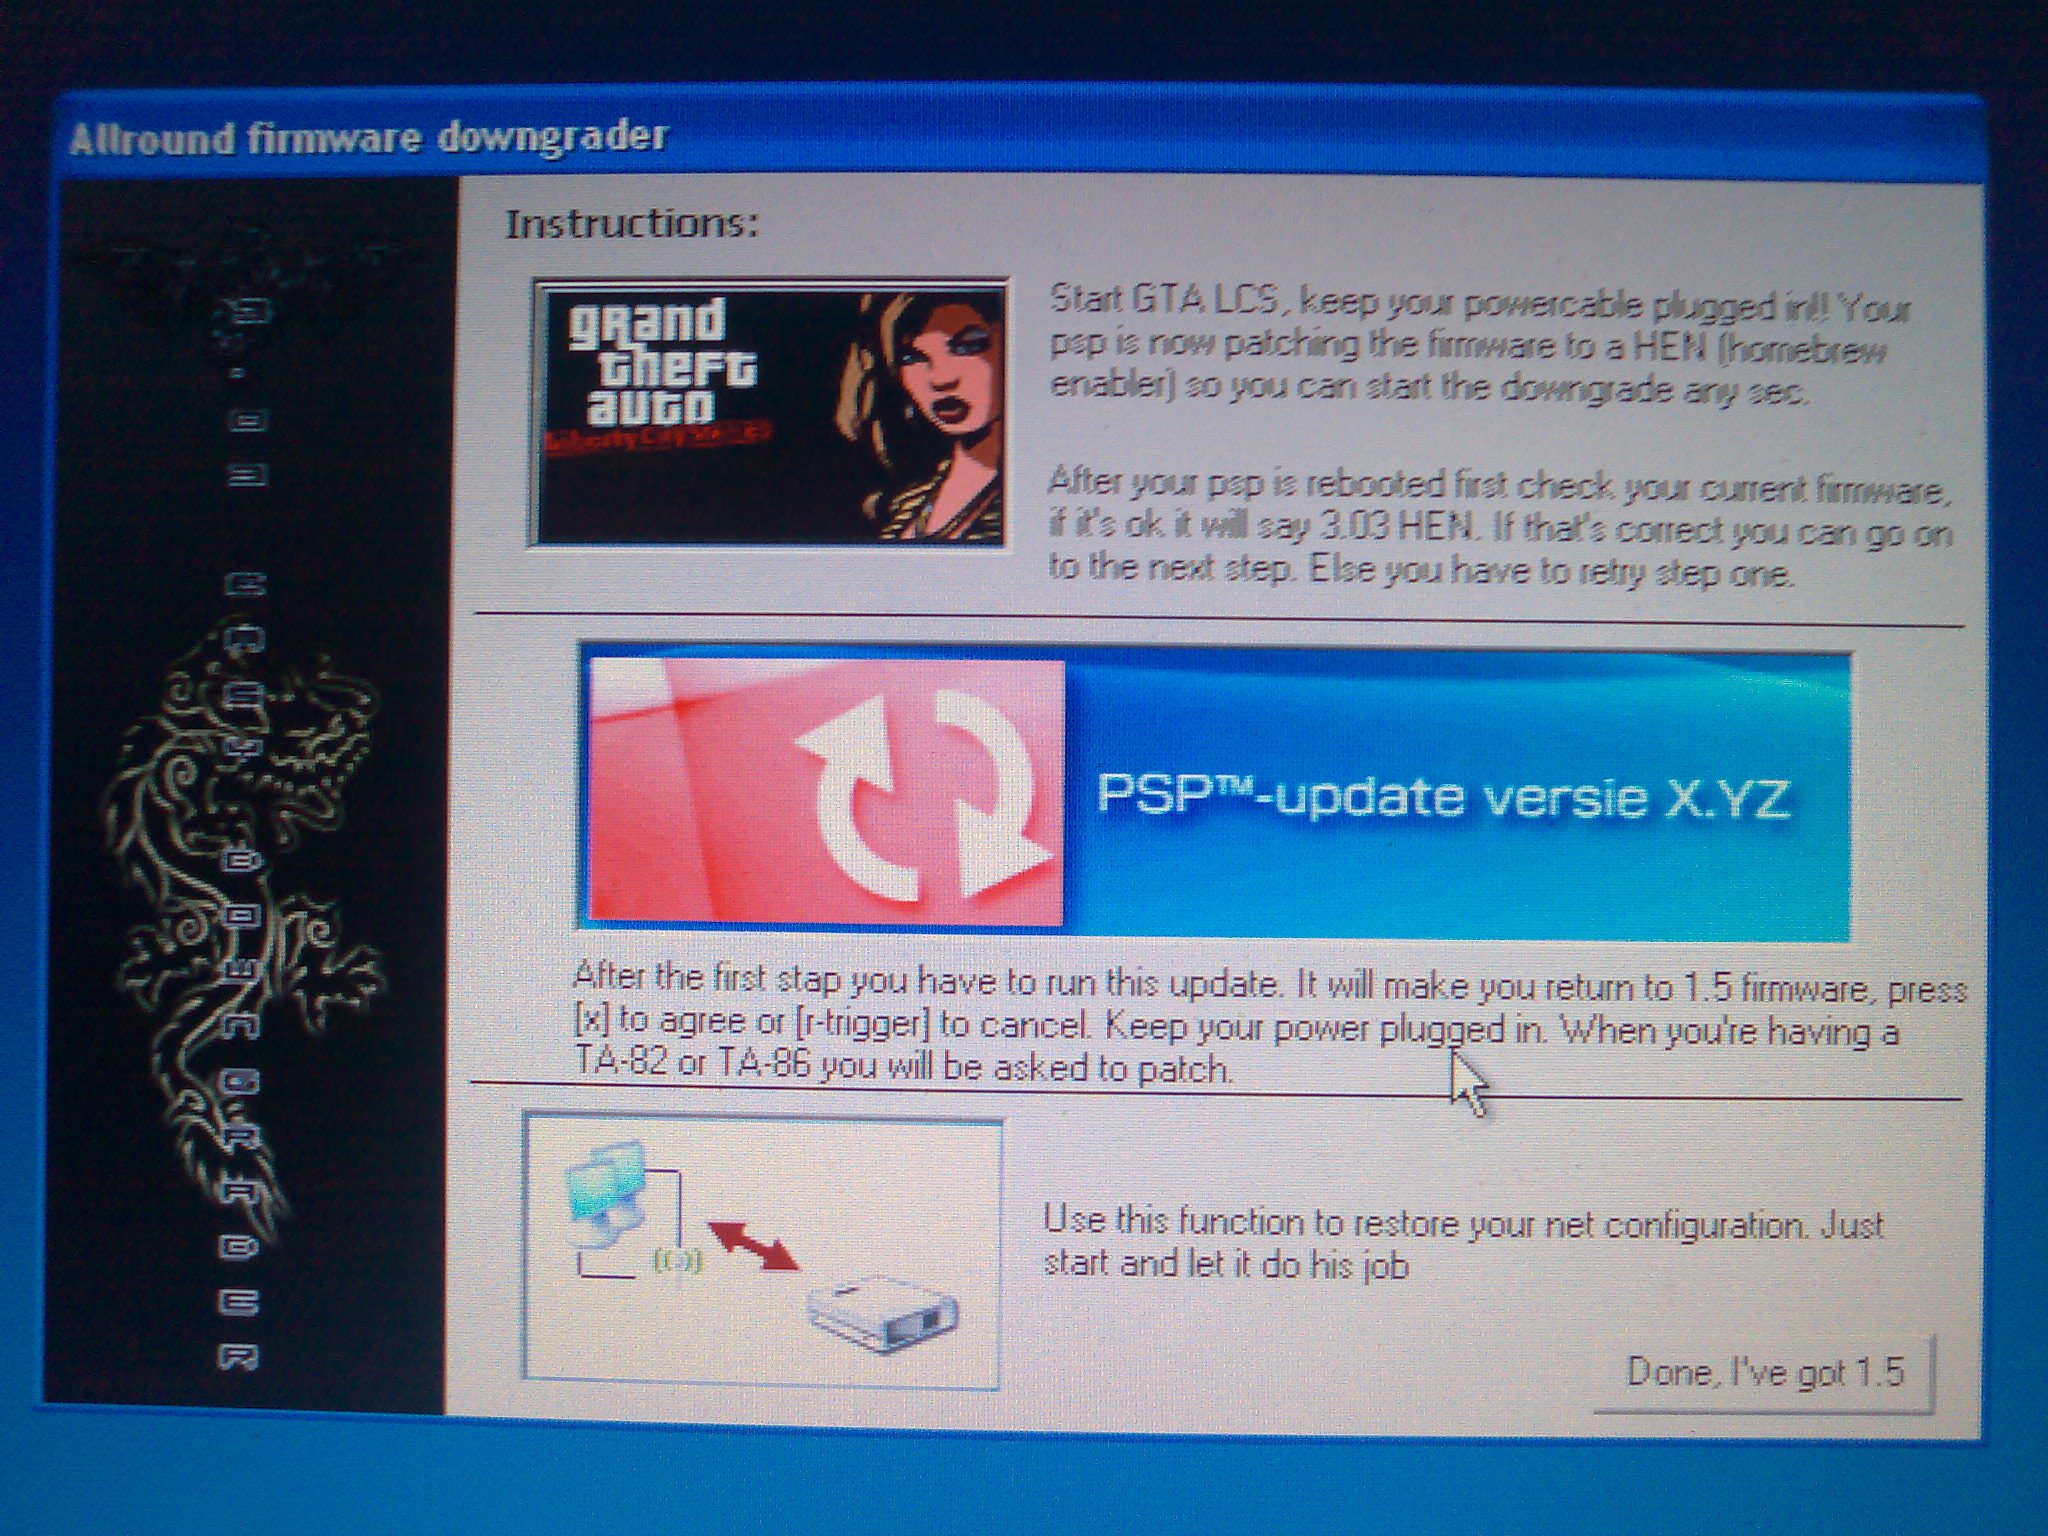2048x1536 pixels.
Task: Click the 'Instructions:' heading
Action: click(x=632, y=223)
